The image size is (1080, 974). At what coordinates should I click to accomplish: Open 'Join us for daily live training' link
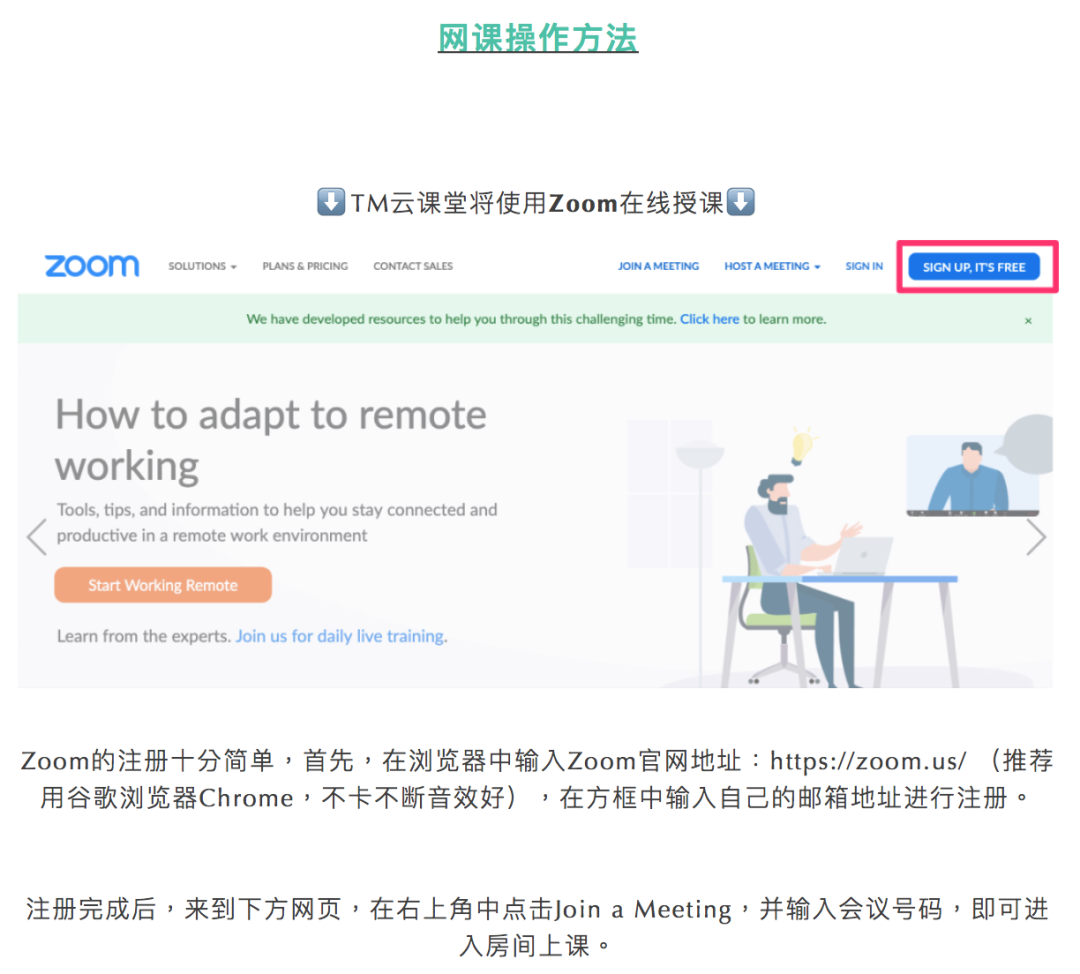340,636
